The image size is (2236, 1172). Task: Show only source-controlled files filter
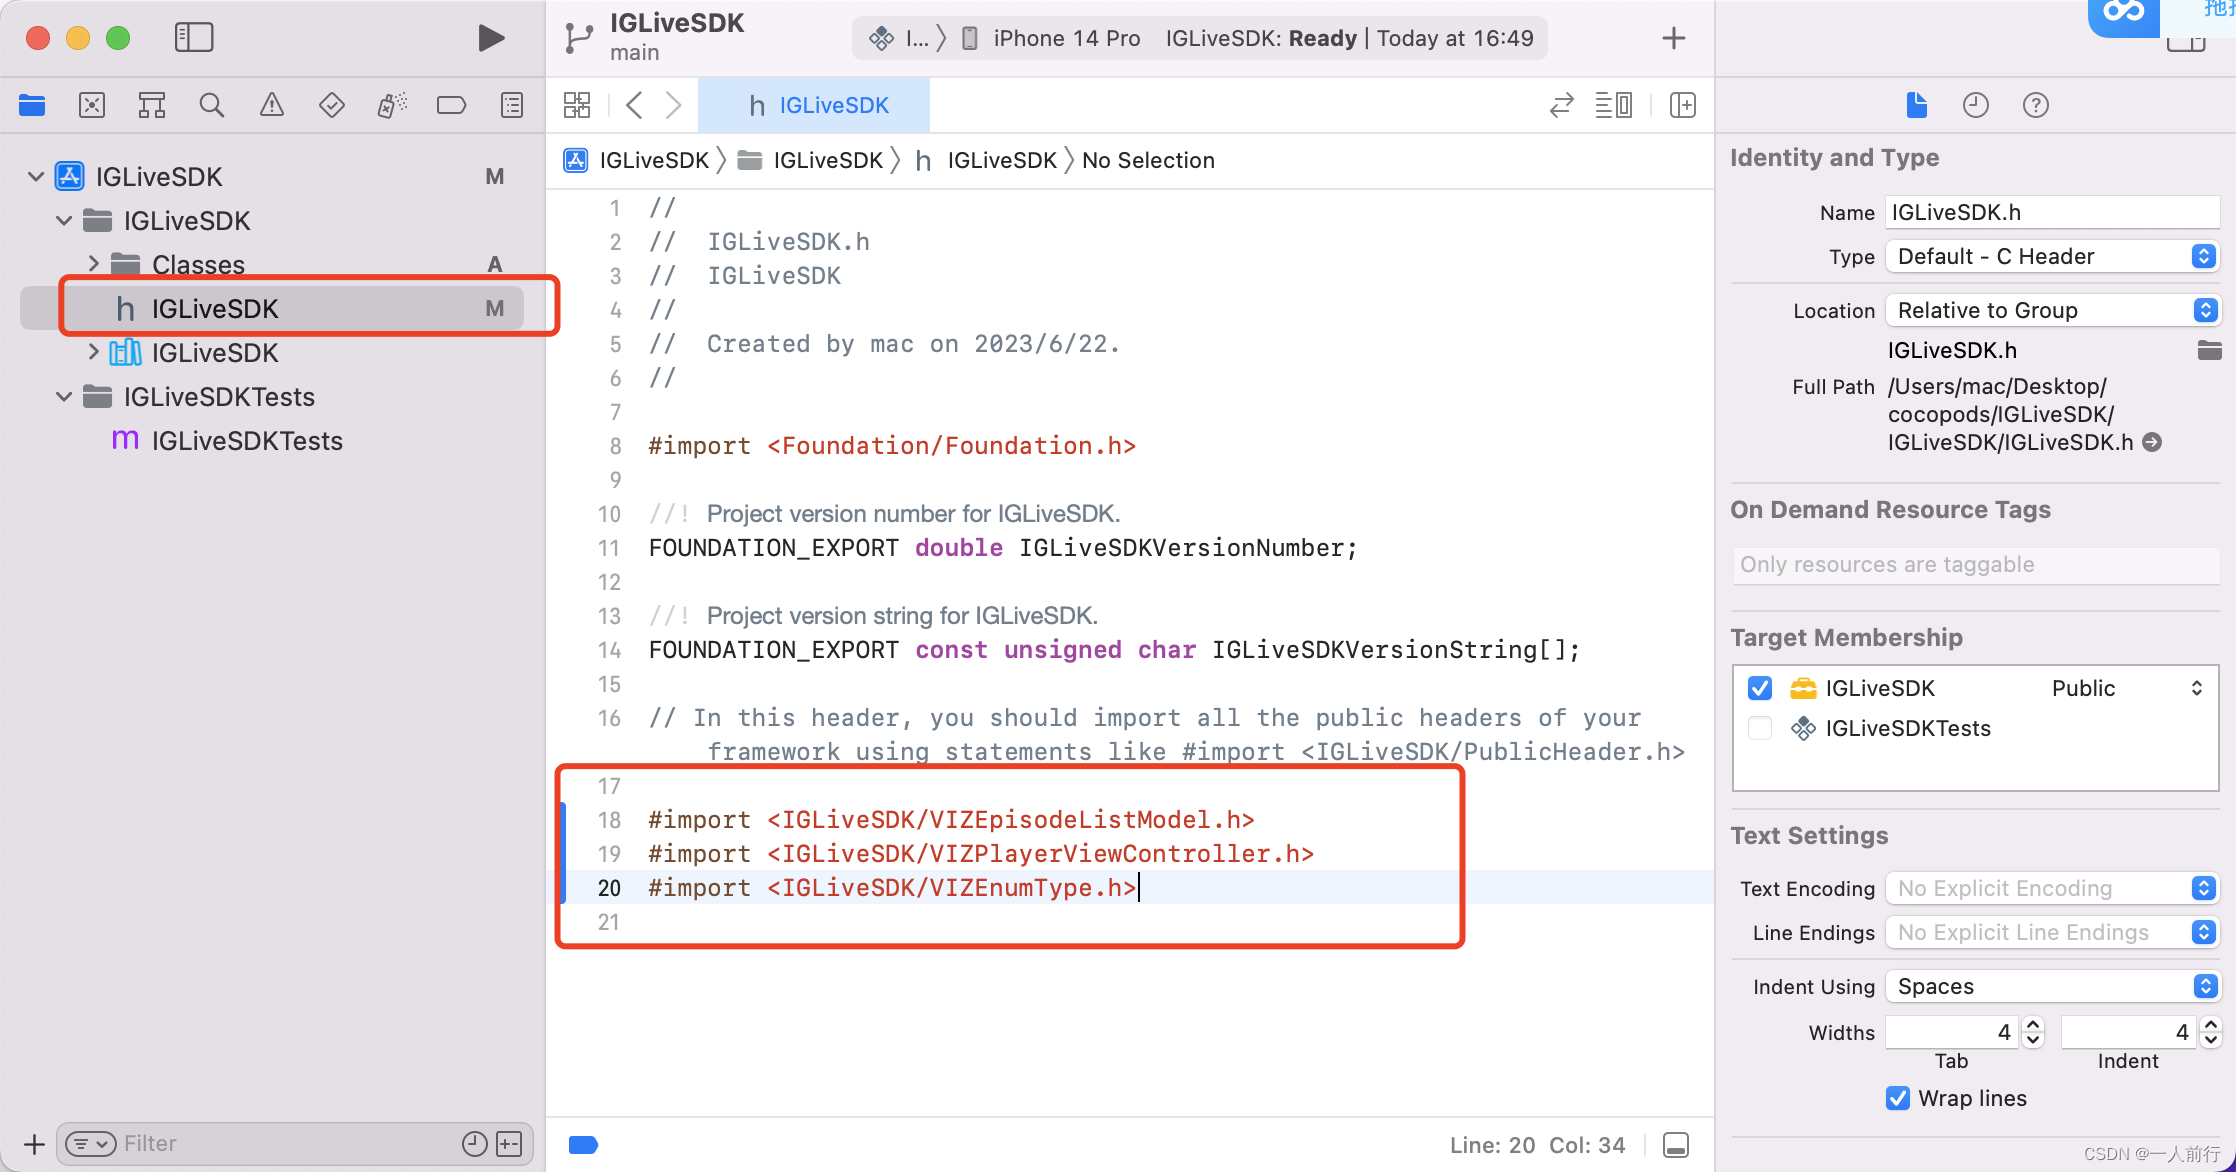point(509,1144)
